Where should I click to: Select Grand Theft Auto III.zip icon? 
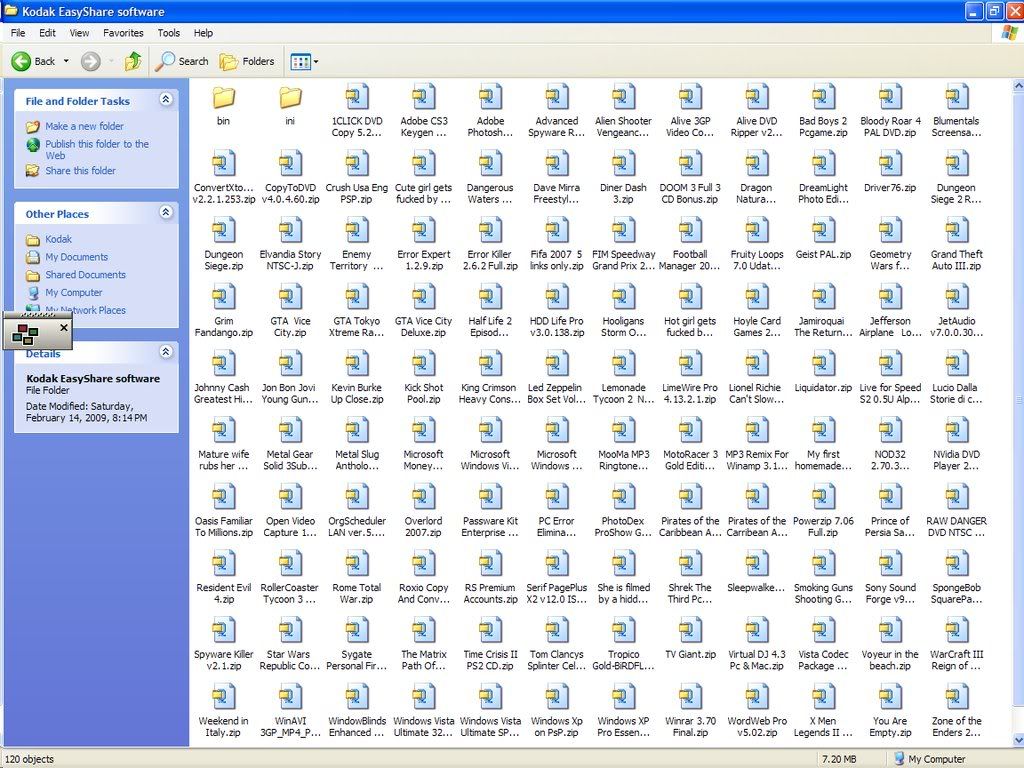pyautogui.click(x=956, y=231)
